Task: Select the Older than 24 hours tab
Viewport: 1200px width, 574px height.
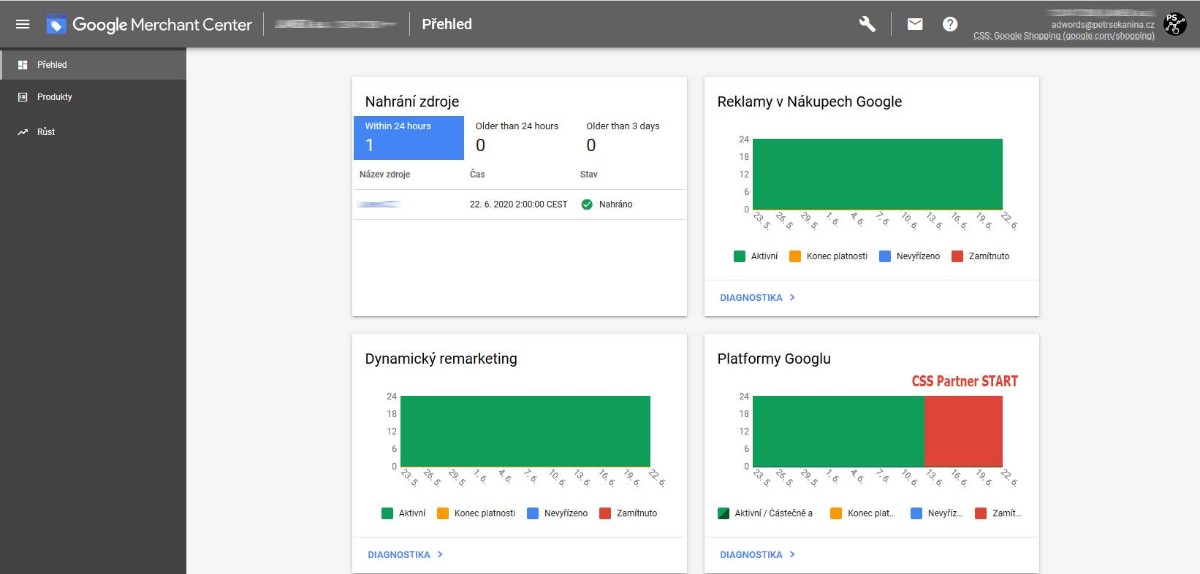Action: pos(520,138)
